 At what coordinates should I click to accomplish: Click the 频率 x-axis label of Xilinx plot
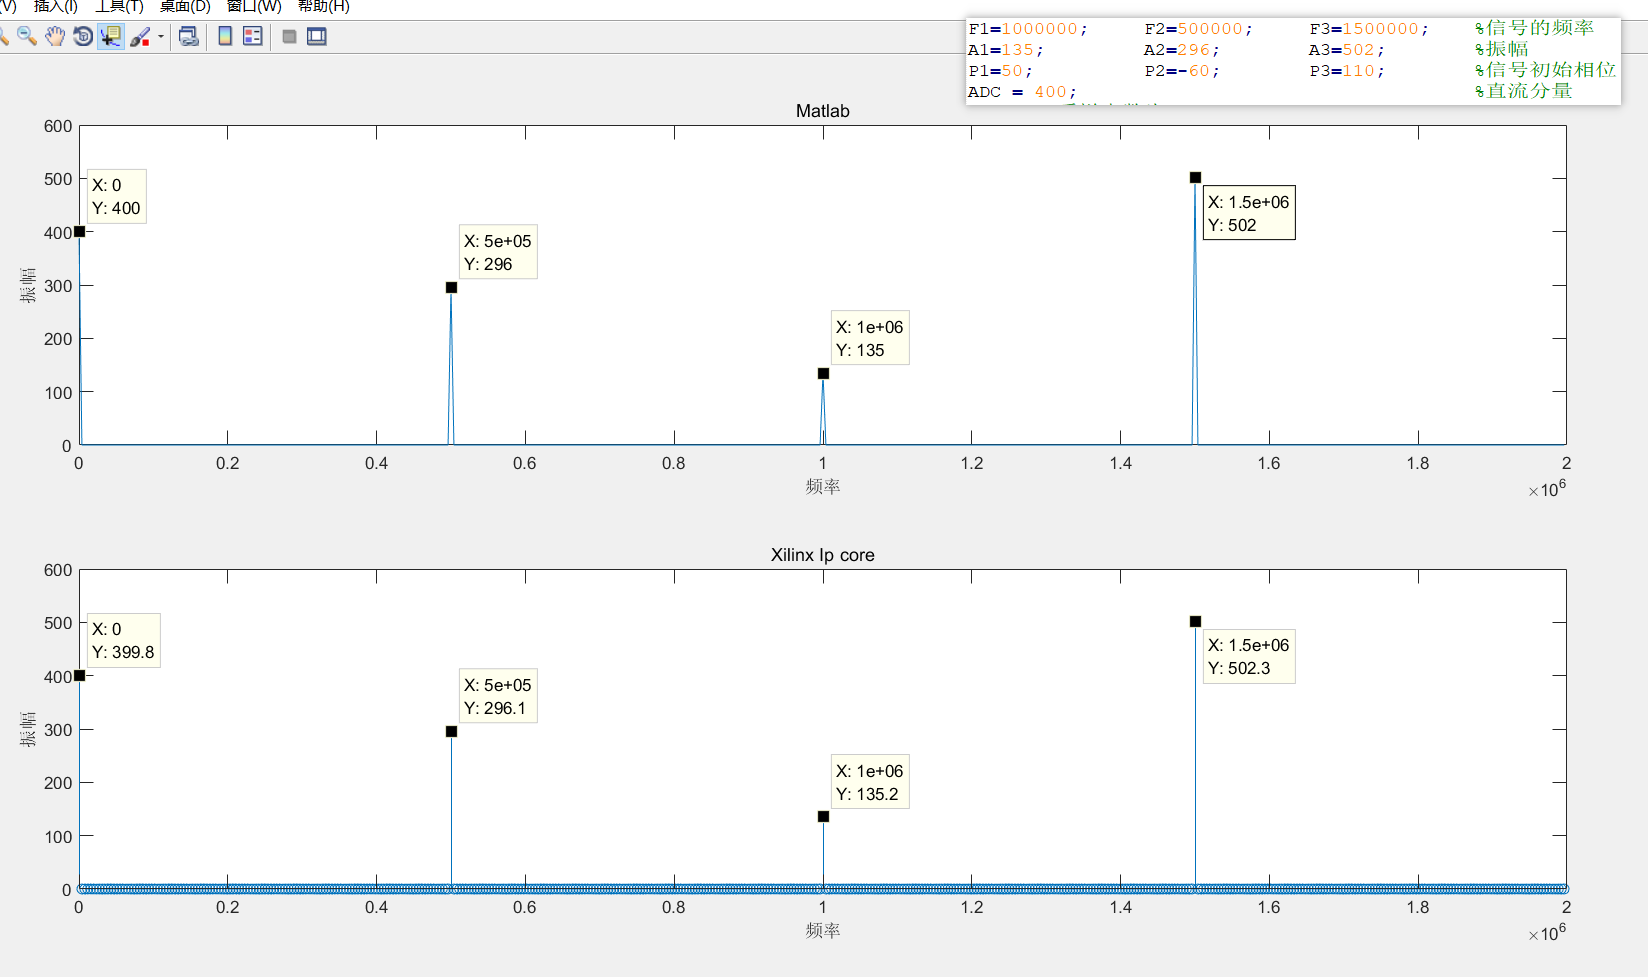(x=823, y=931)
